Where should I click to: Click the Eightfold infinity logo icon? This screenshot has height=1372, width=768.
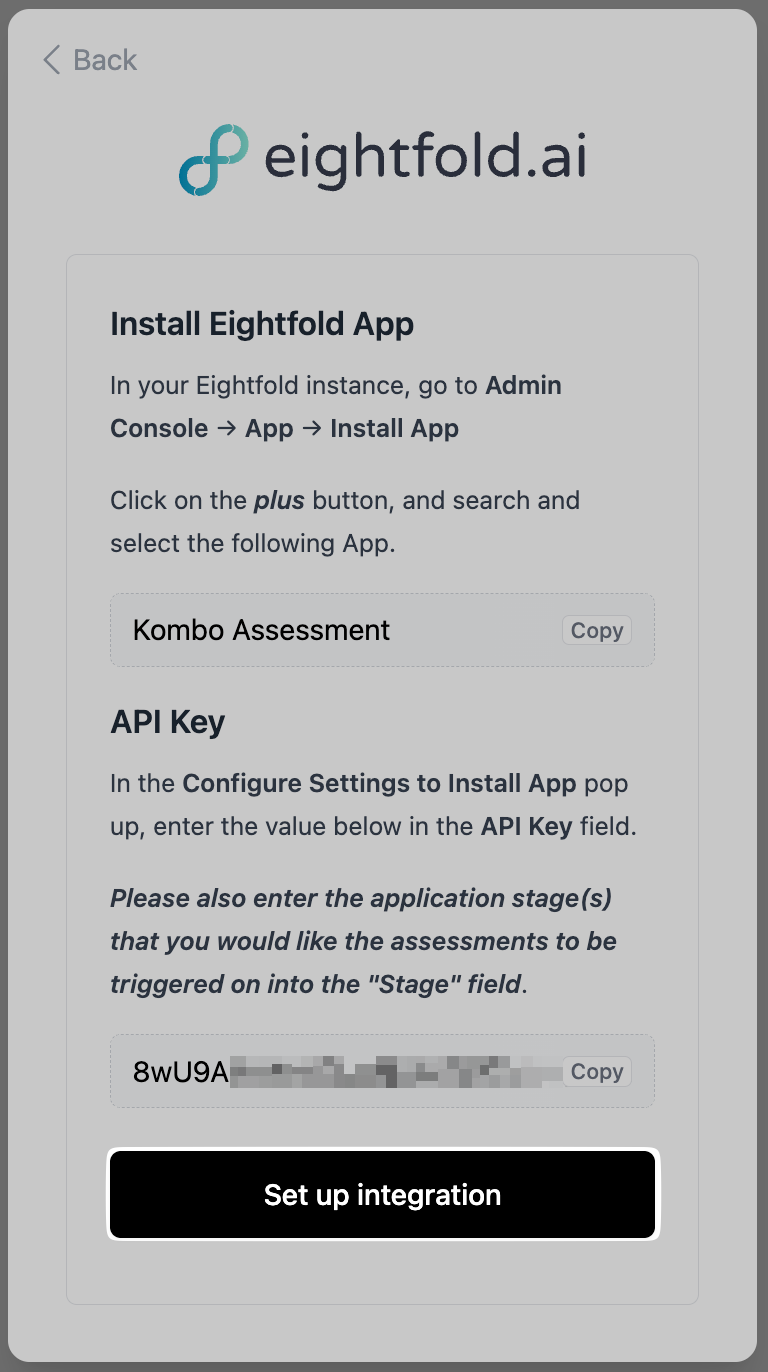pyautogui.click(x=212, y=160)
